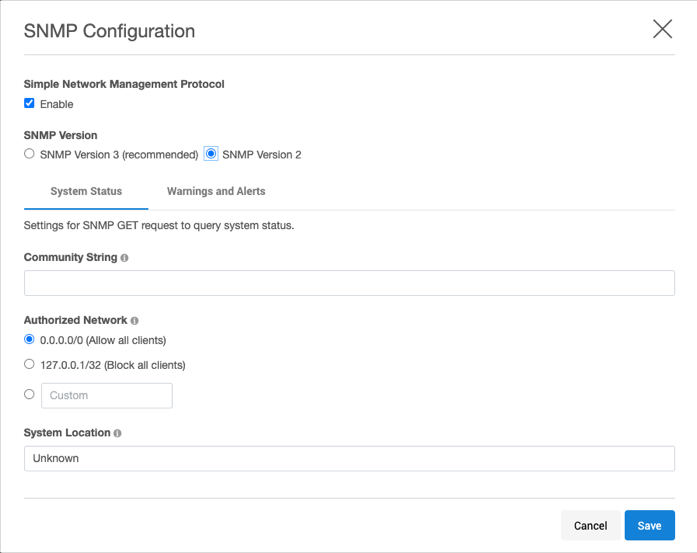697x553 pixels.
Task: Click the System Location info icon
Action: [117, 434]
